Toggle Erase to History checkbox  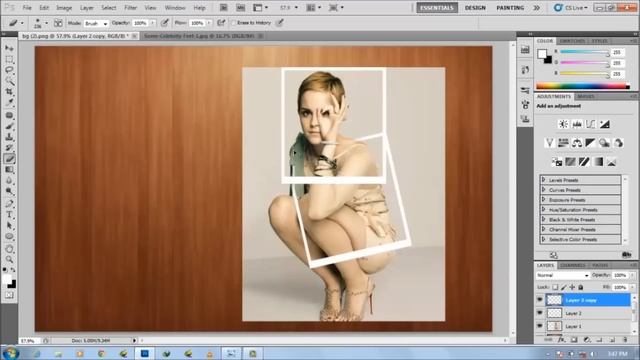pyautogui.click(x=234, y=23)
